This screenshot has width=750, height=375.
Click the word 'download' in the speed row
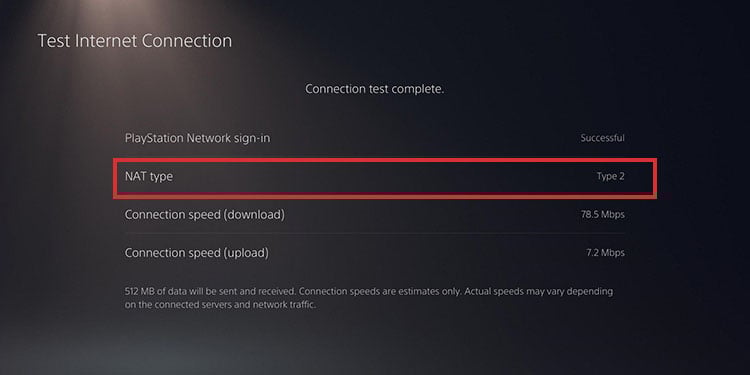pyautogui.click(x=254, y=215)
